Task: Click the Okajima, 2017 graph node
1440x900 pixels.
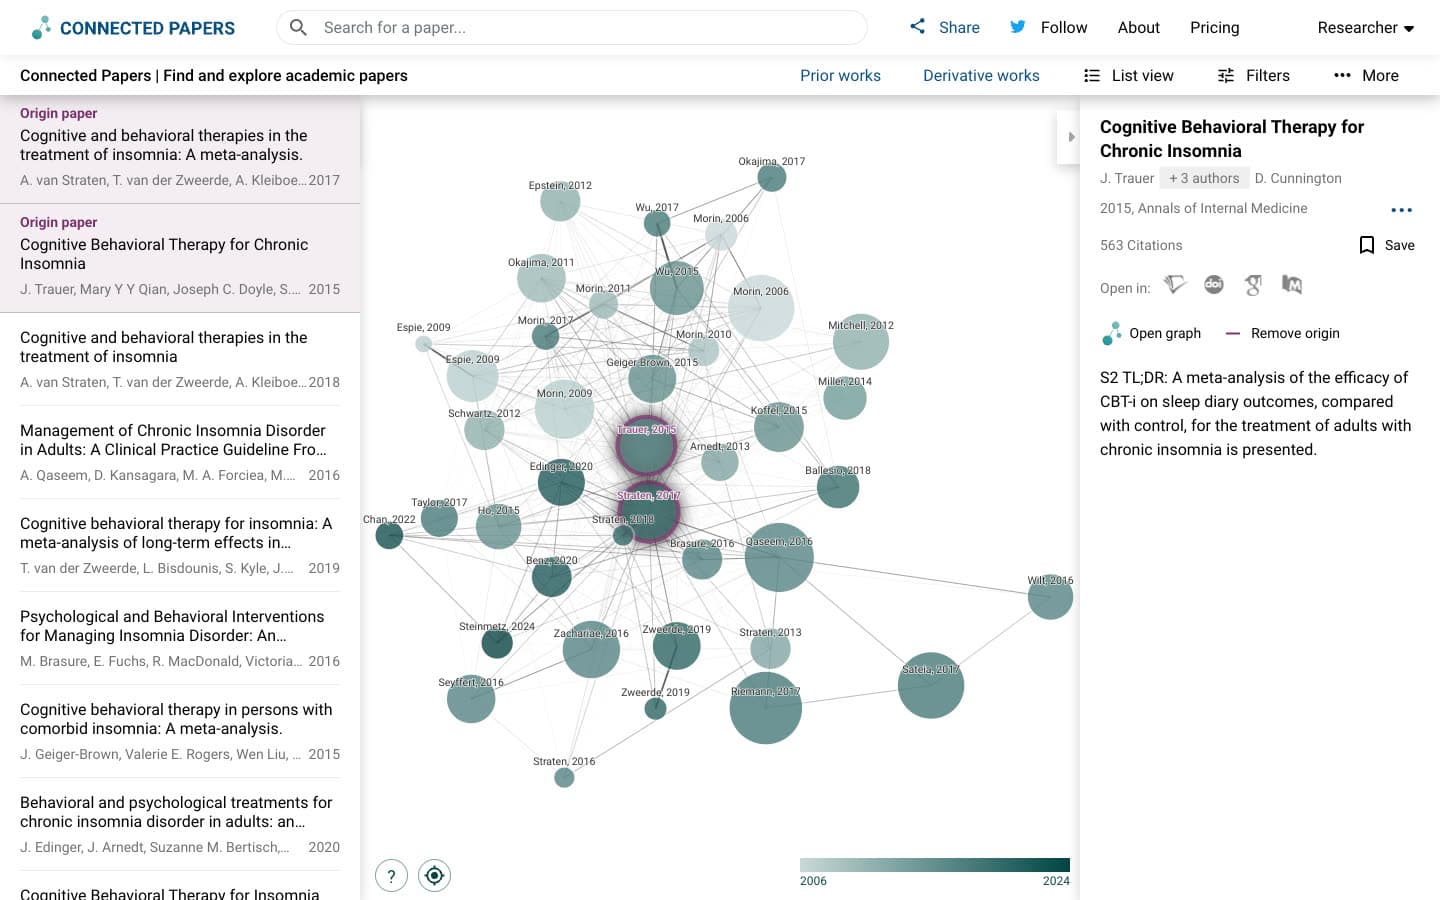Action: (771, 178)
